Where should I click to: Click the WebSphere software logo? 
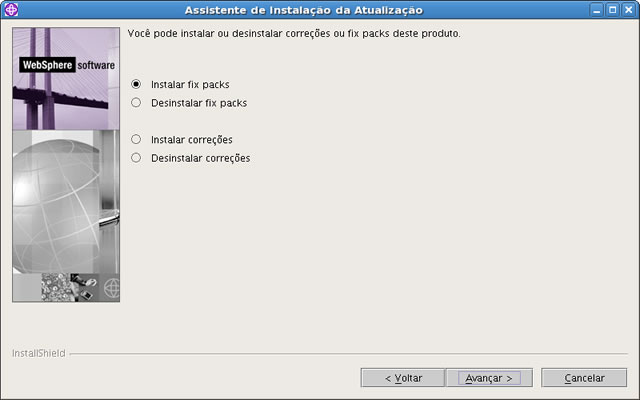(68, 65)
